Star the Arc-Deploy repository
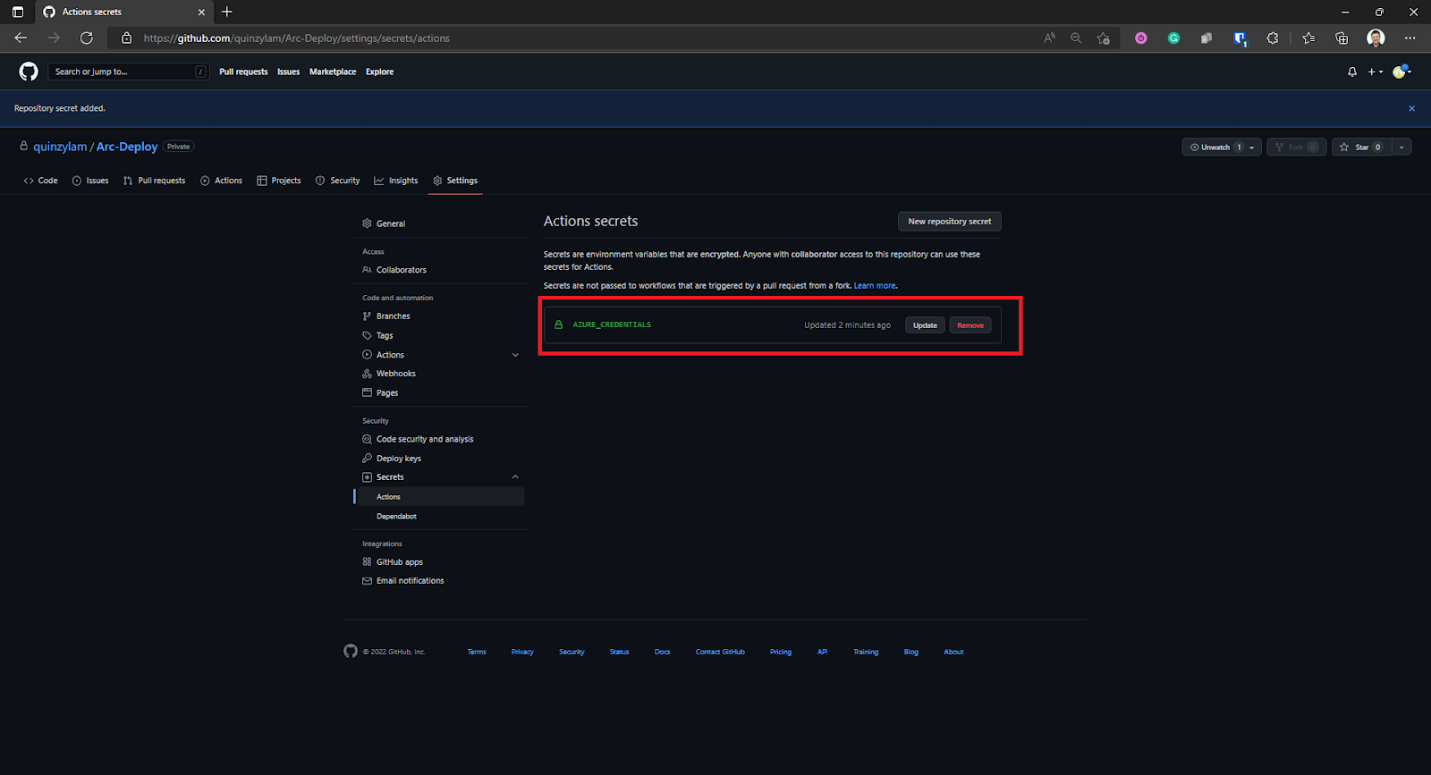 pyautogui.click(x=1360, y=147)
